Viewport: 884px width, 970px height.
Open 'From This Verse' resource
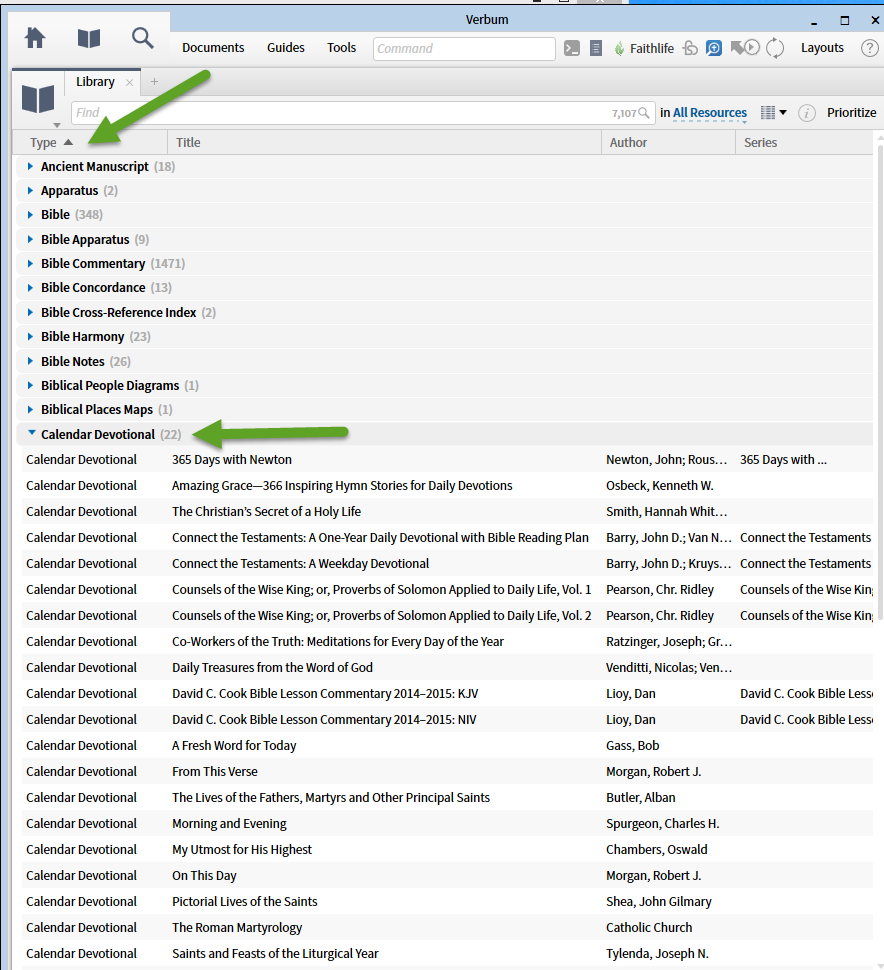click(x=215, y=771)
